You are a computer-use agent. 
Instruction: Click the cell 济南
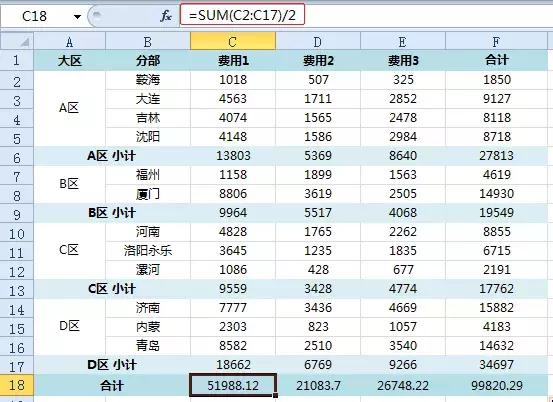[x=148, y=308]
